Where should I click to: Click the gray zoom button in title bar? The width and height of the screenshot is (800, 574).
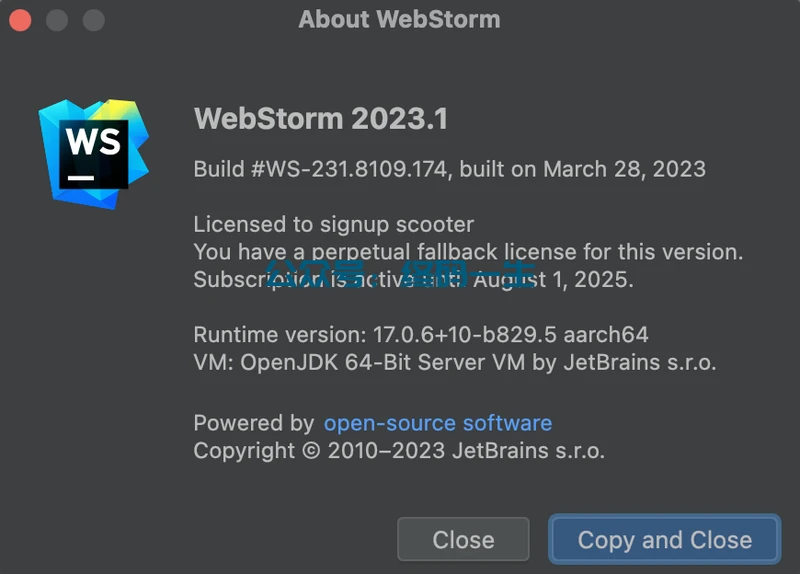(x=93, y=19)
